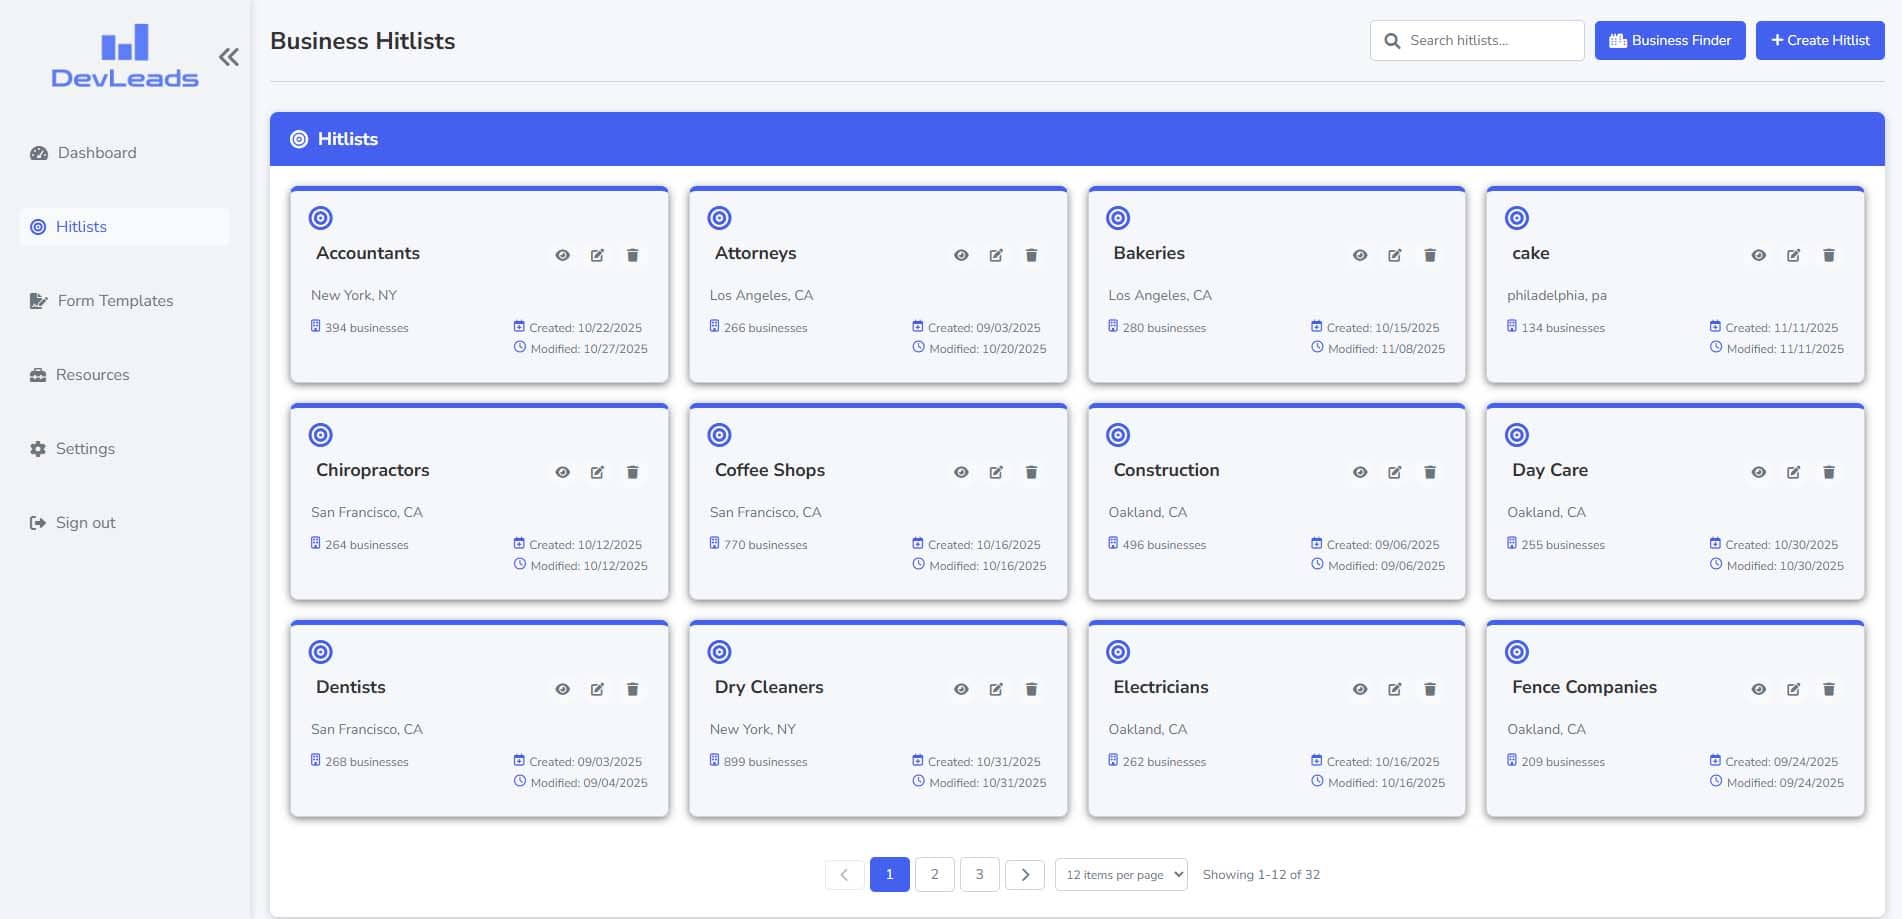Delete the Coffee Shops hitlist

click(1031, 473)
